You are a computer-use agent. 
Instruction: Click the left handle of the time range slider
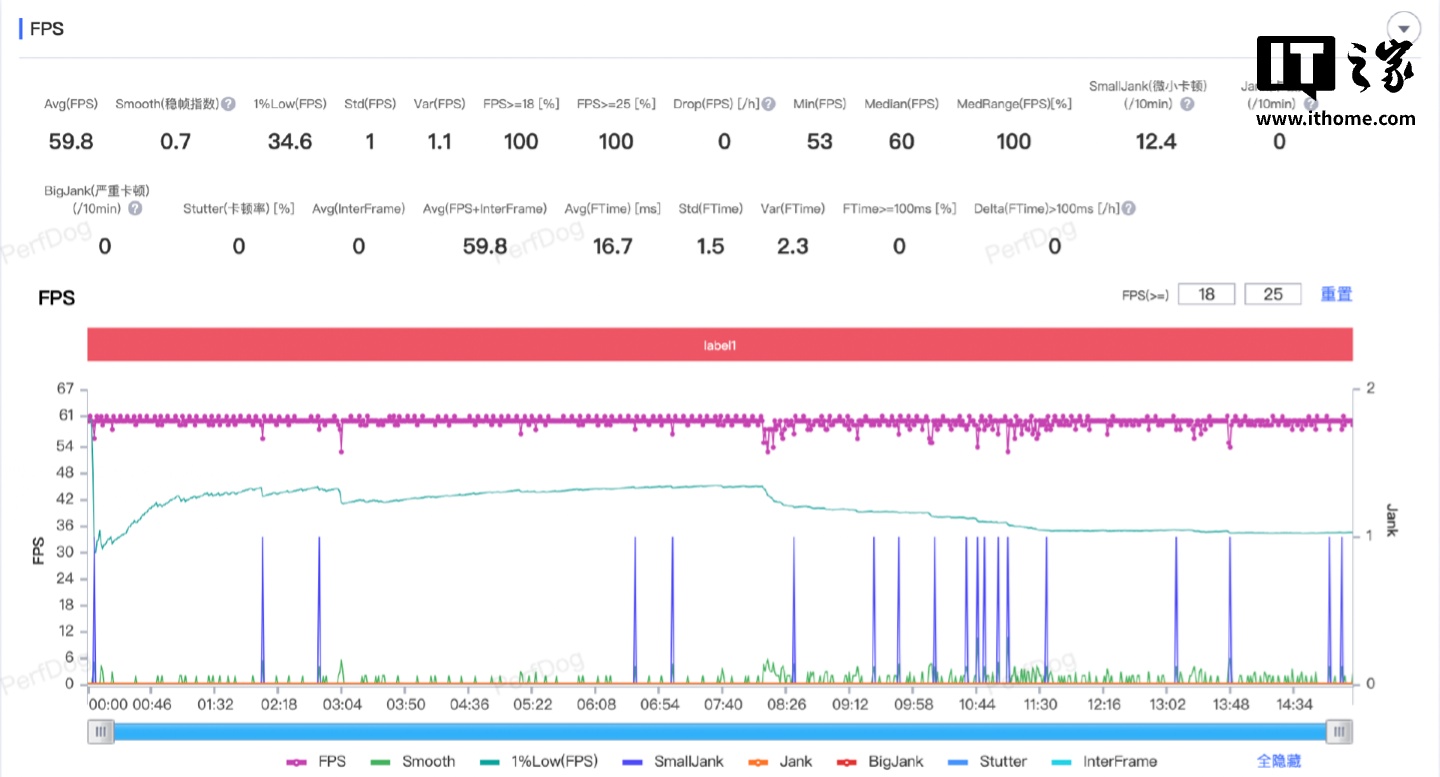tap(100, 732)
